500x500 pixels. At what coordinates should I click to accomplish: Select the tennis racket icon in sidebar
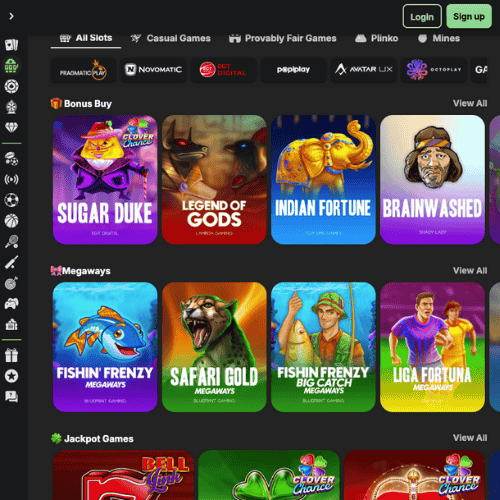click(11, 241)
